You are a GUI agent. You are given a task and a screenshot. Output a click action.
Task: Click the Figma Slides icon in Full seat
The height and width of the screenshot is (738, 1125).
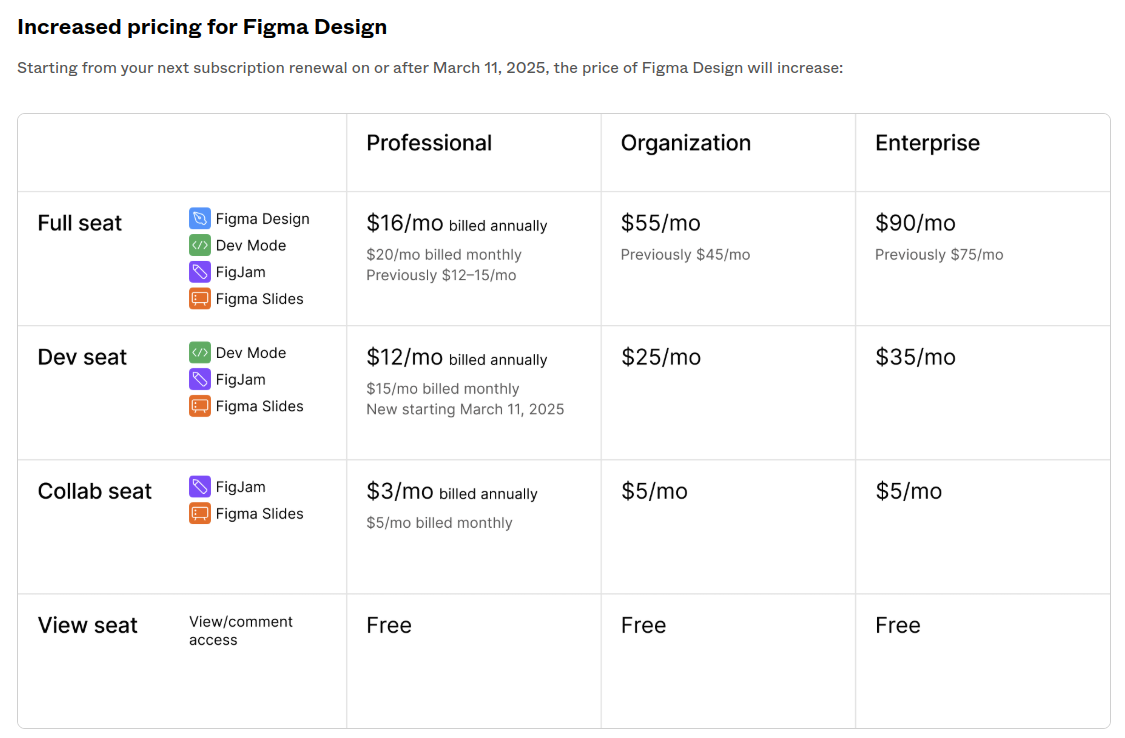tap(200, 298)
